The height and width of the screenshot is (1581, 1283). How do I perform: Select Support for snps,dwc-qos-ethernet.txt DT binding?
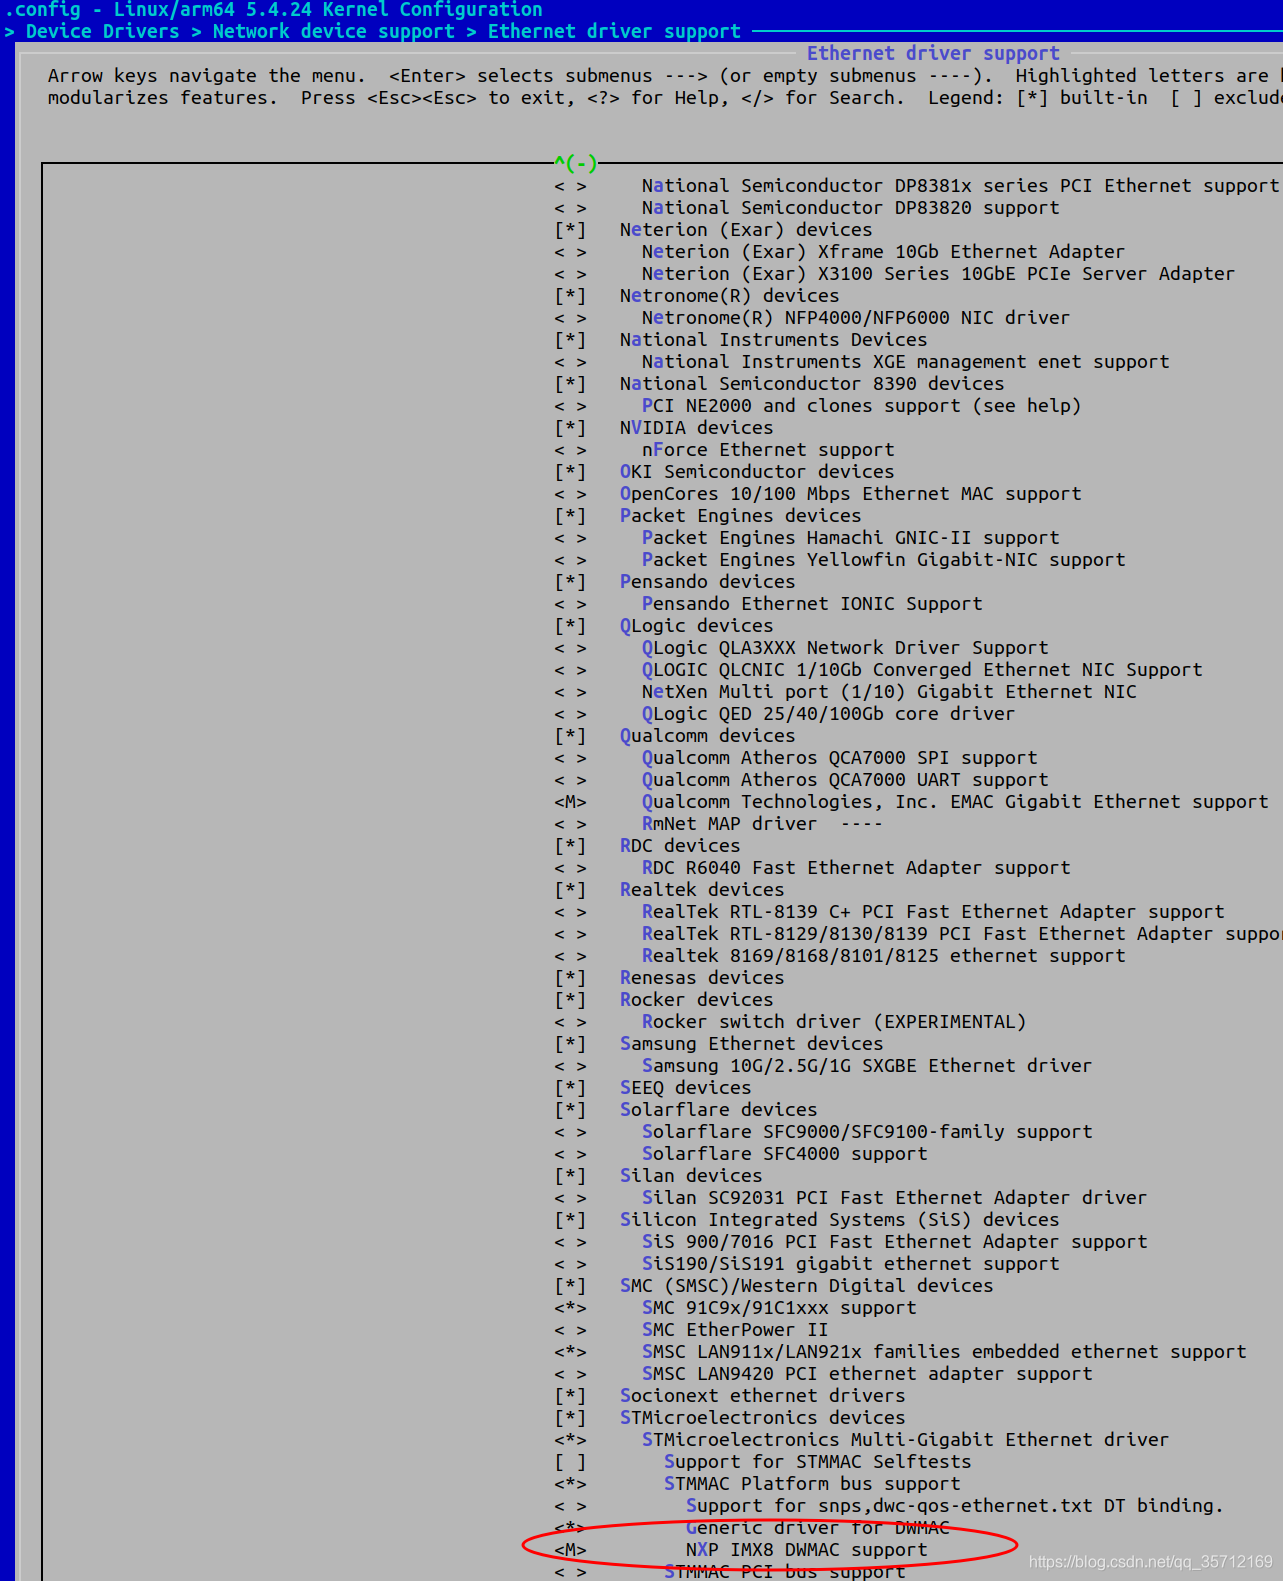[954, 1506]
